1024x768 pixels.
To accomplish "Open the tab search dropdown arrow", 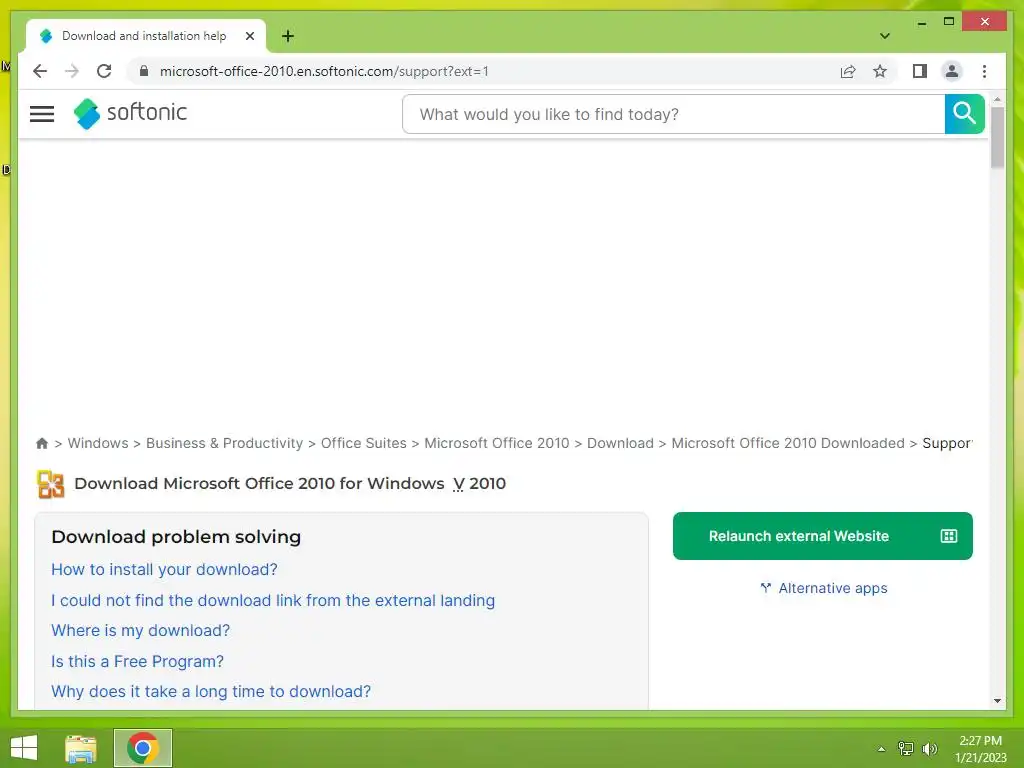I will (x=884, y=36).
